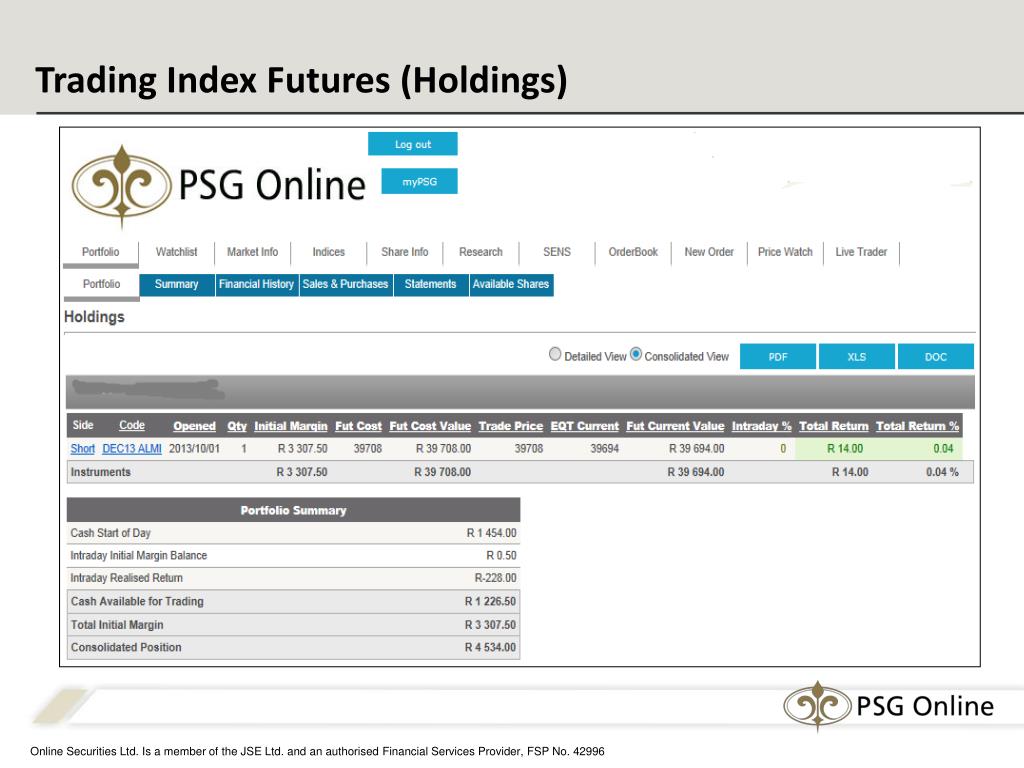
Task: Sort by the Code column header
Action: (132, 425)
